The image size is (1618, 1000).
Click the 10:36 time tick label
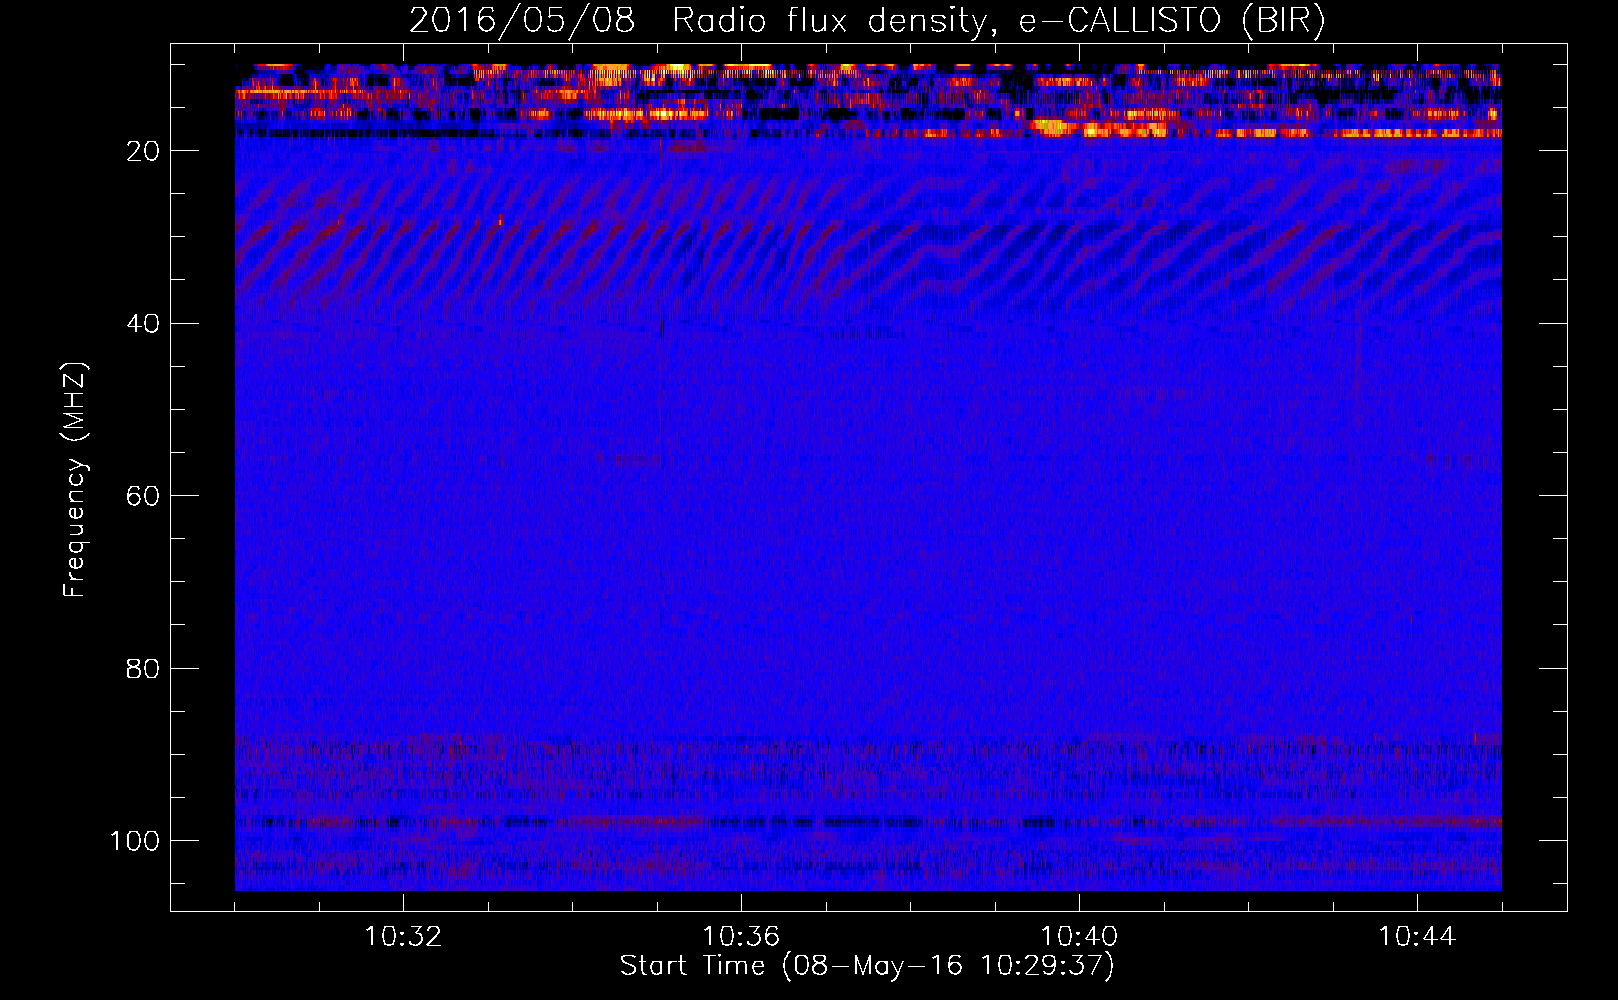pos(741,937)
